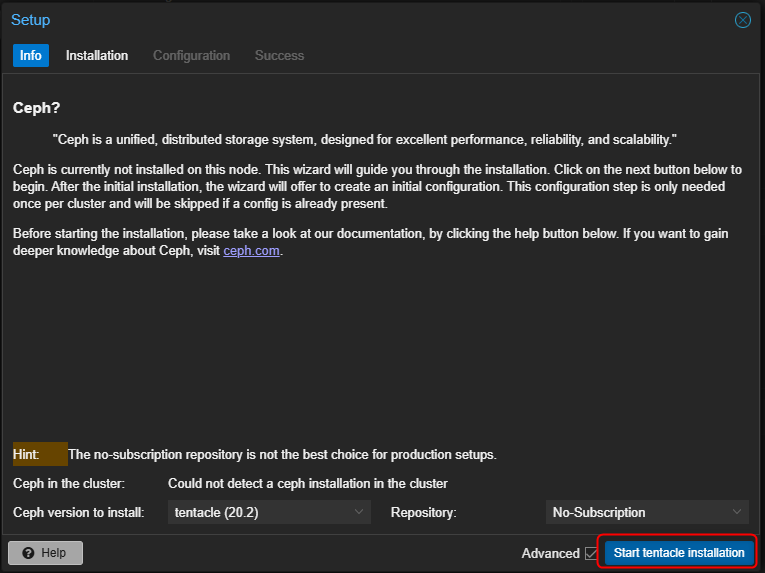The width and height of the screenshot is (765, 573).
Task: Open the Repository dropdown
Action: pos(737,512)
